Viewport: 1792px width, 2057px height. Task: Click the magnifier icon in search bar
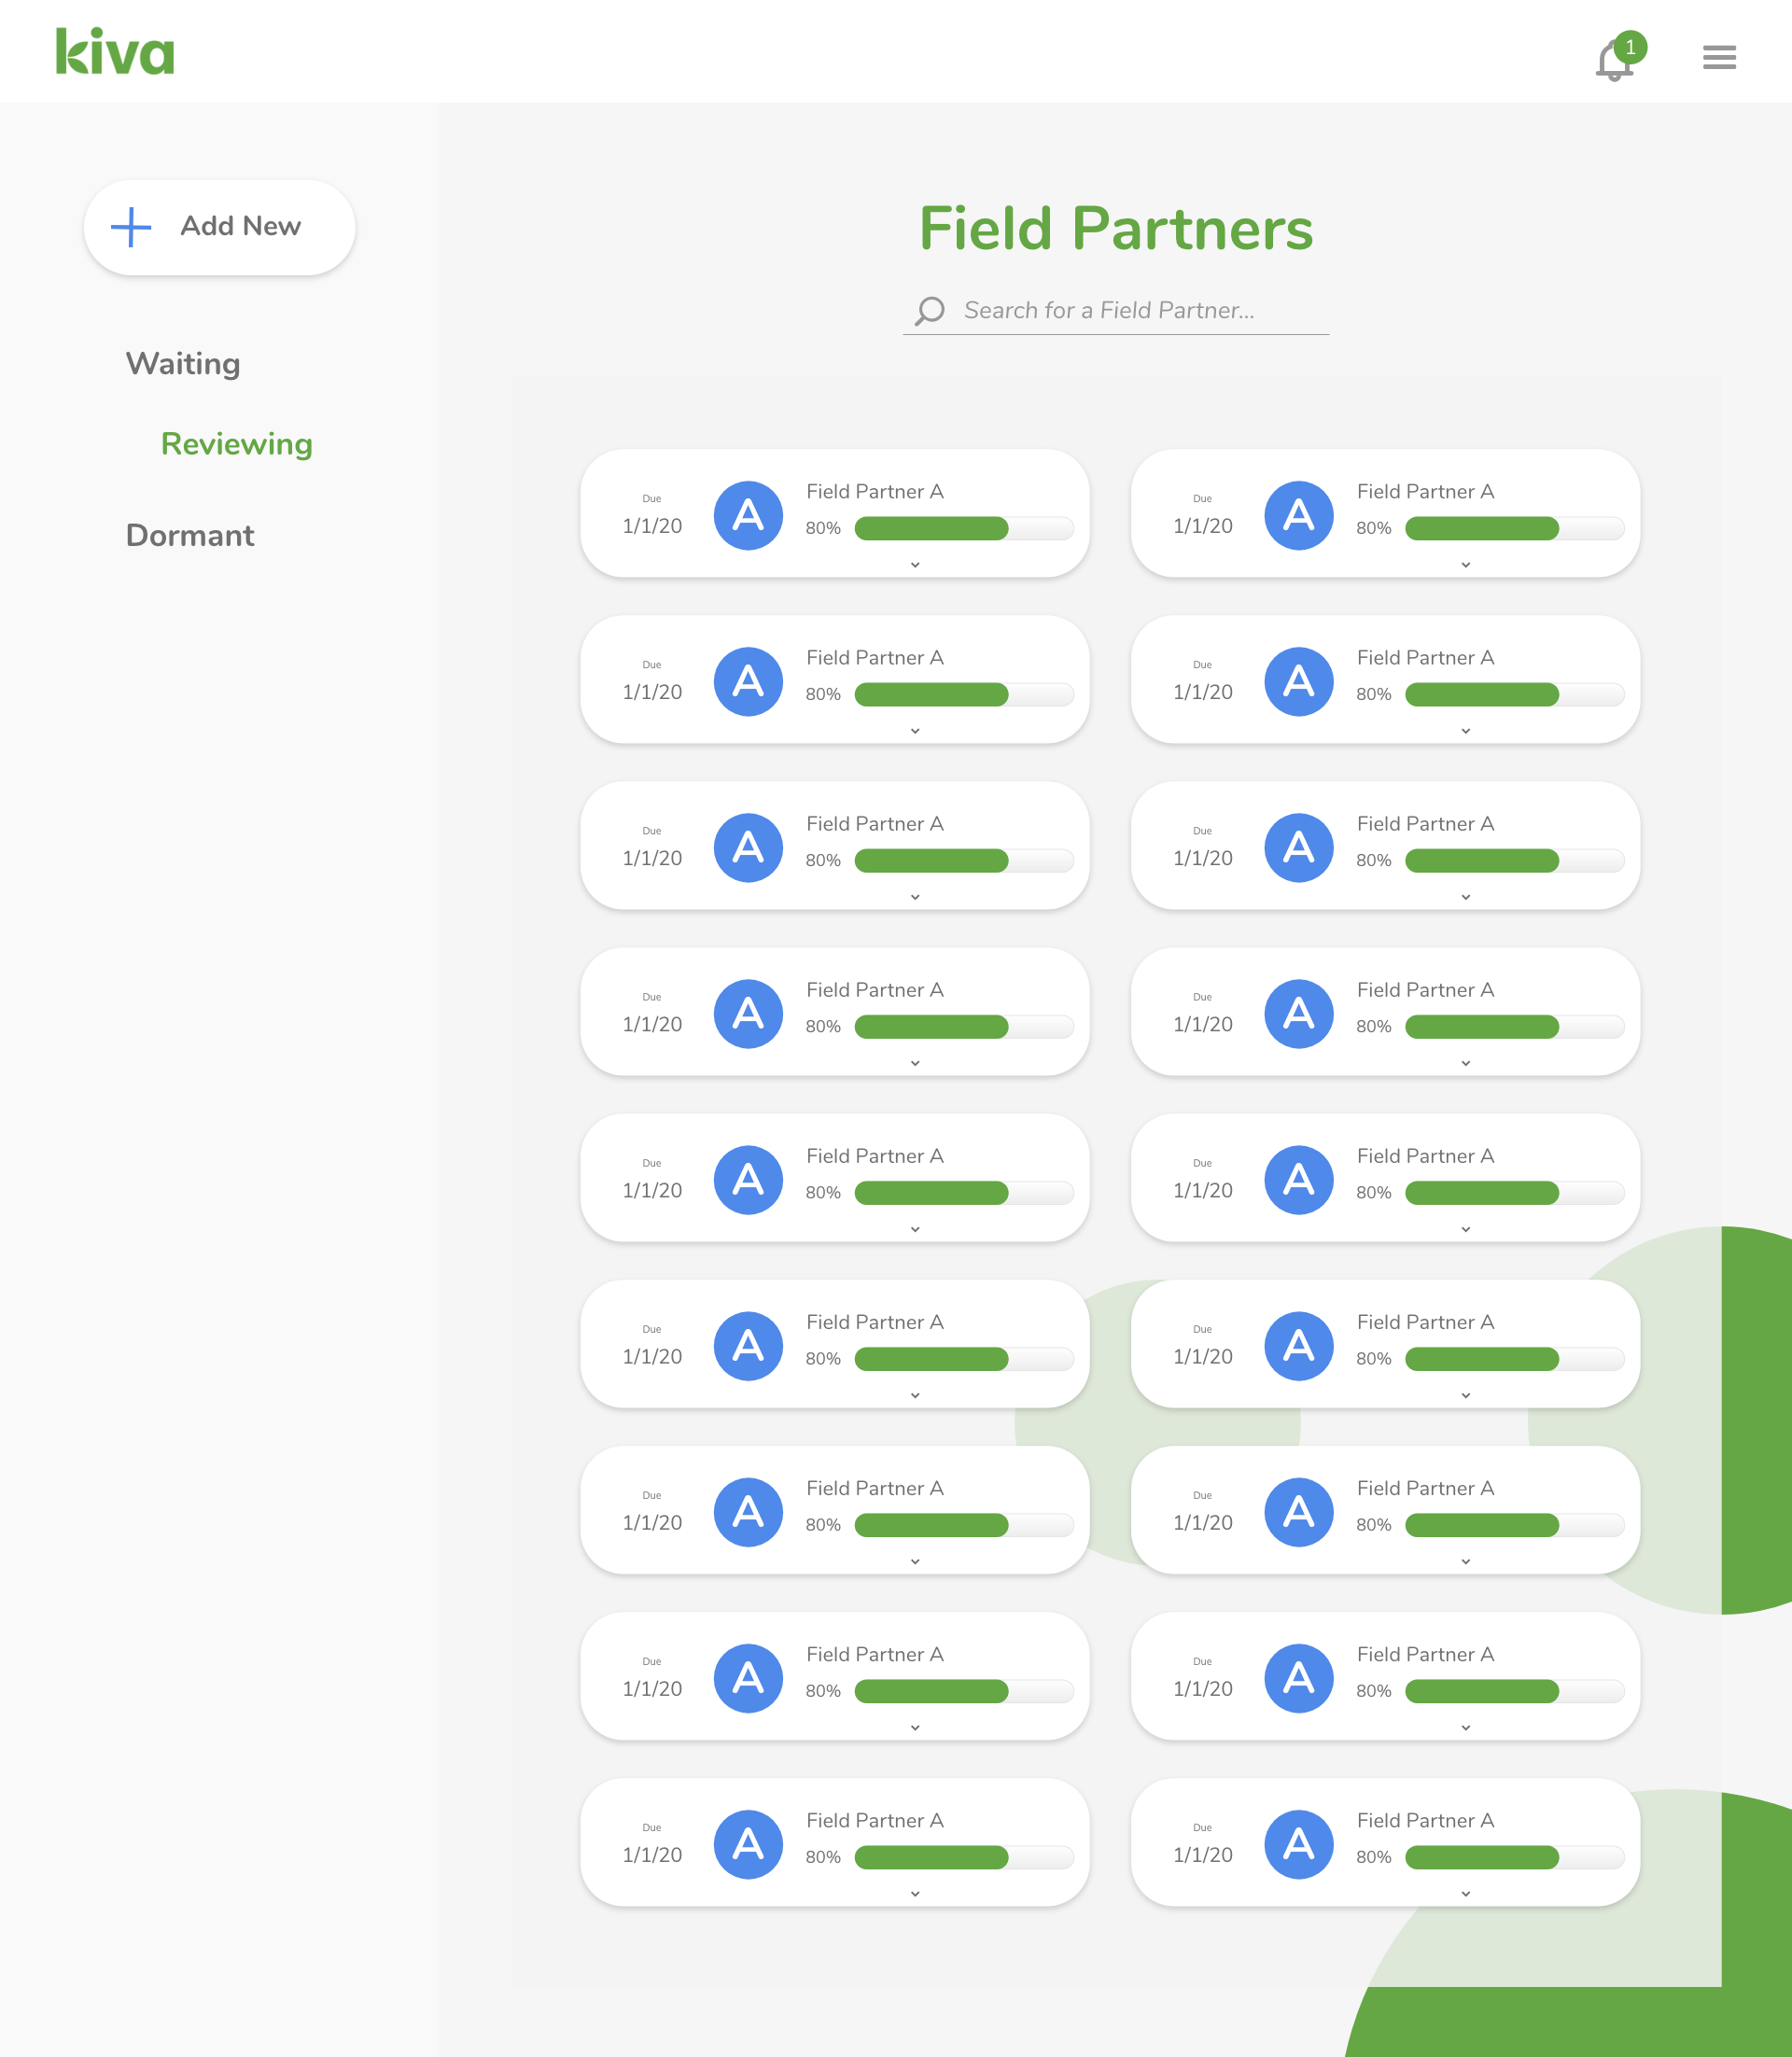(x=929, y=311)
